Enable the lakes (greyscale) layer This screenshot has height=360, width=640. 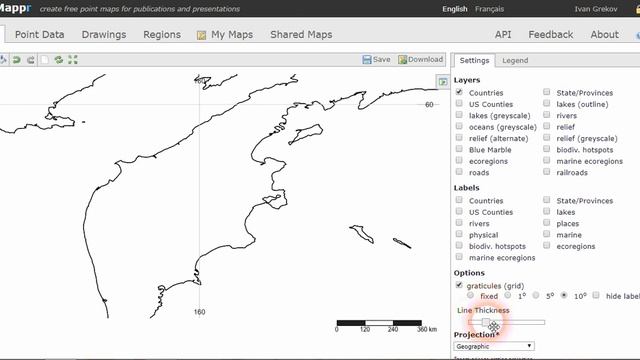(x=459, y=115)
